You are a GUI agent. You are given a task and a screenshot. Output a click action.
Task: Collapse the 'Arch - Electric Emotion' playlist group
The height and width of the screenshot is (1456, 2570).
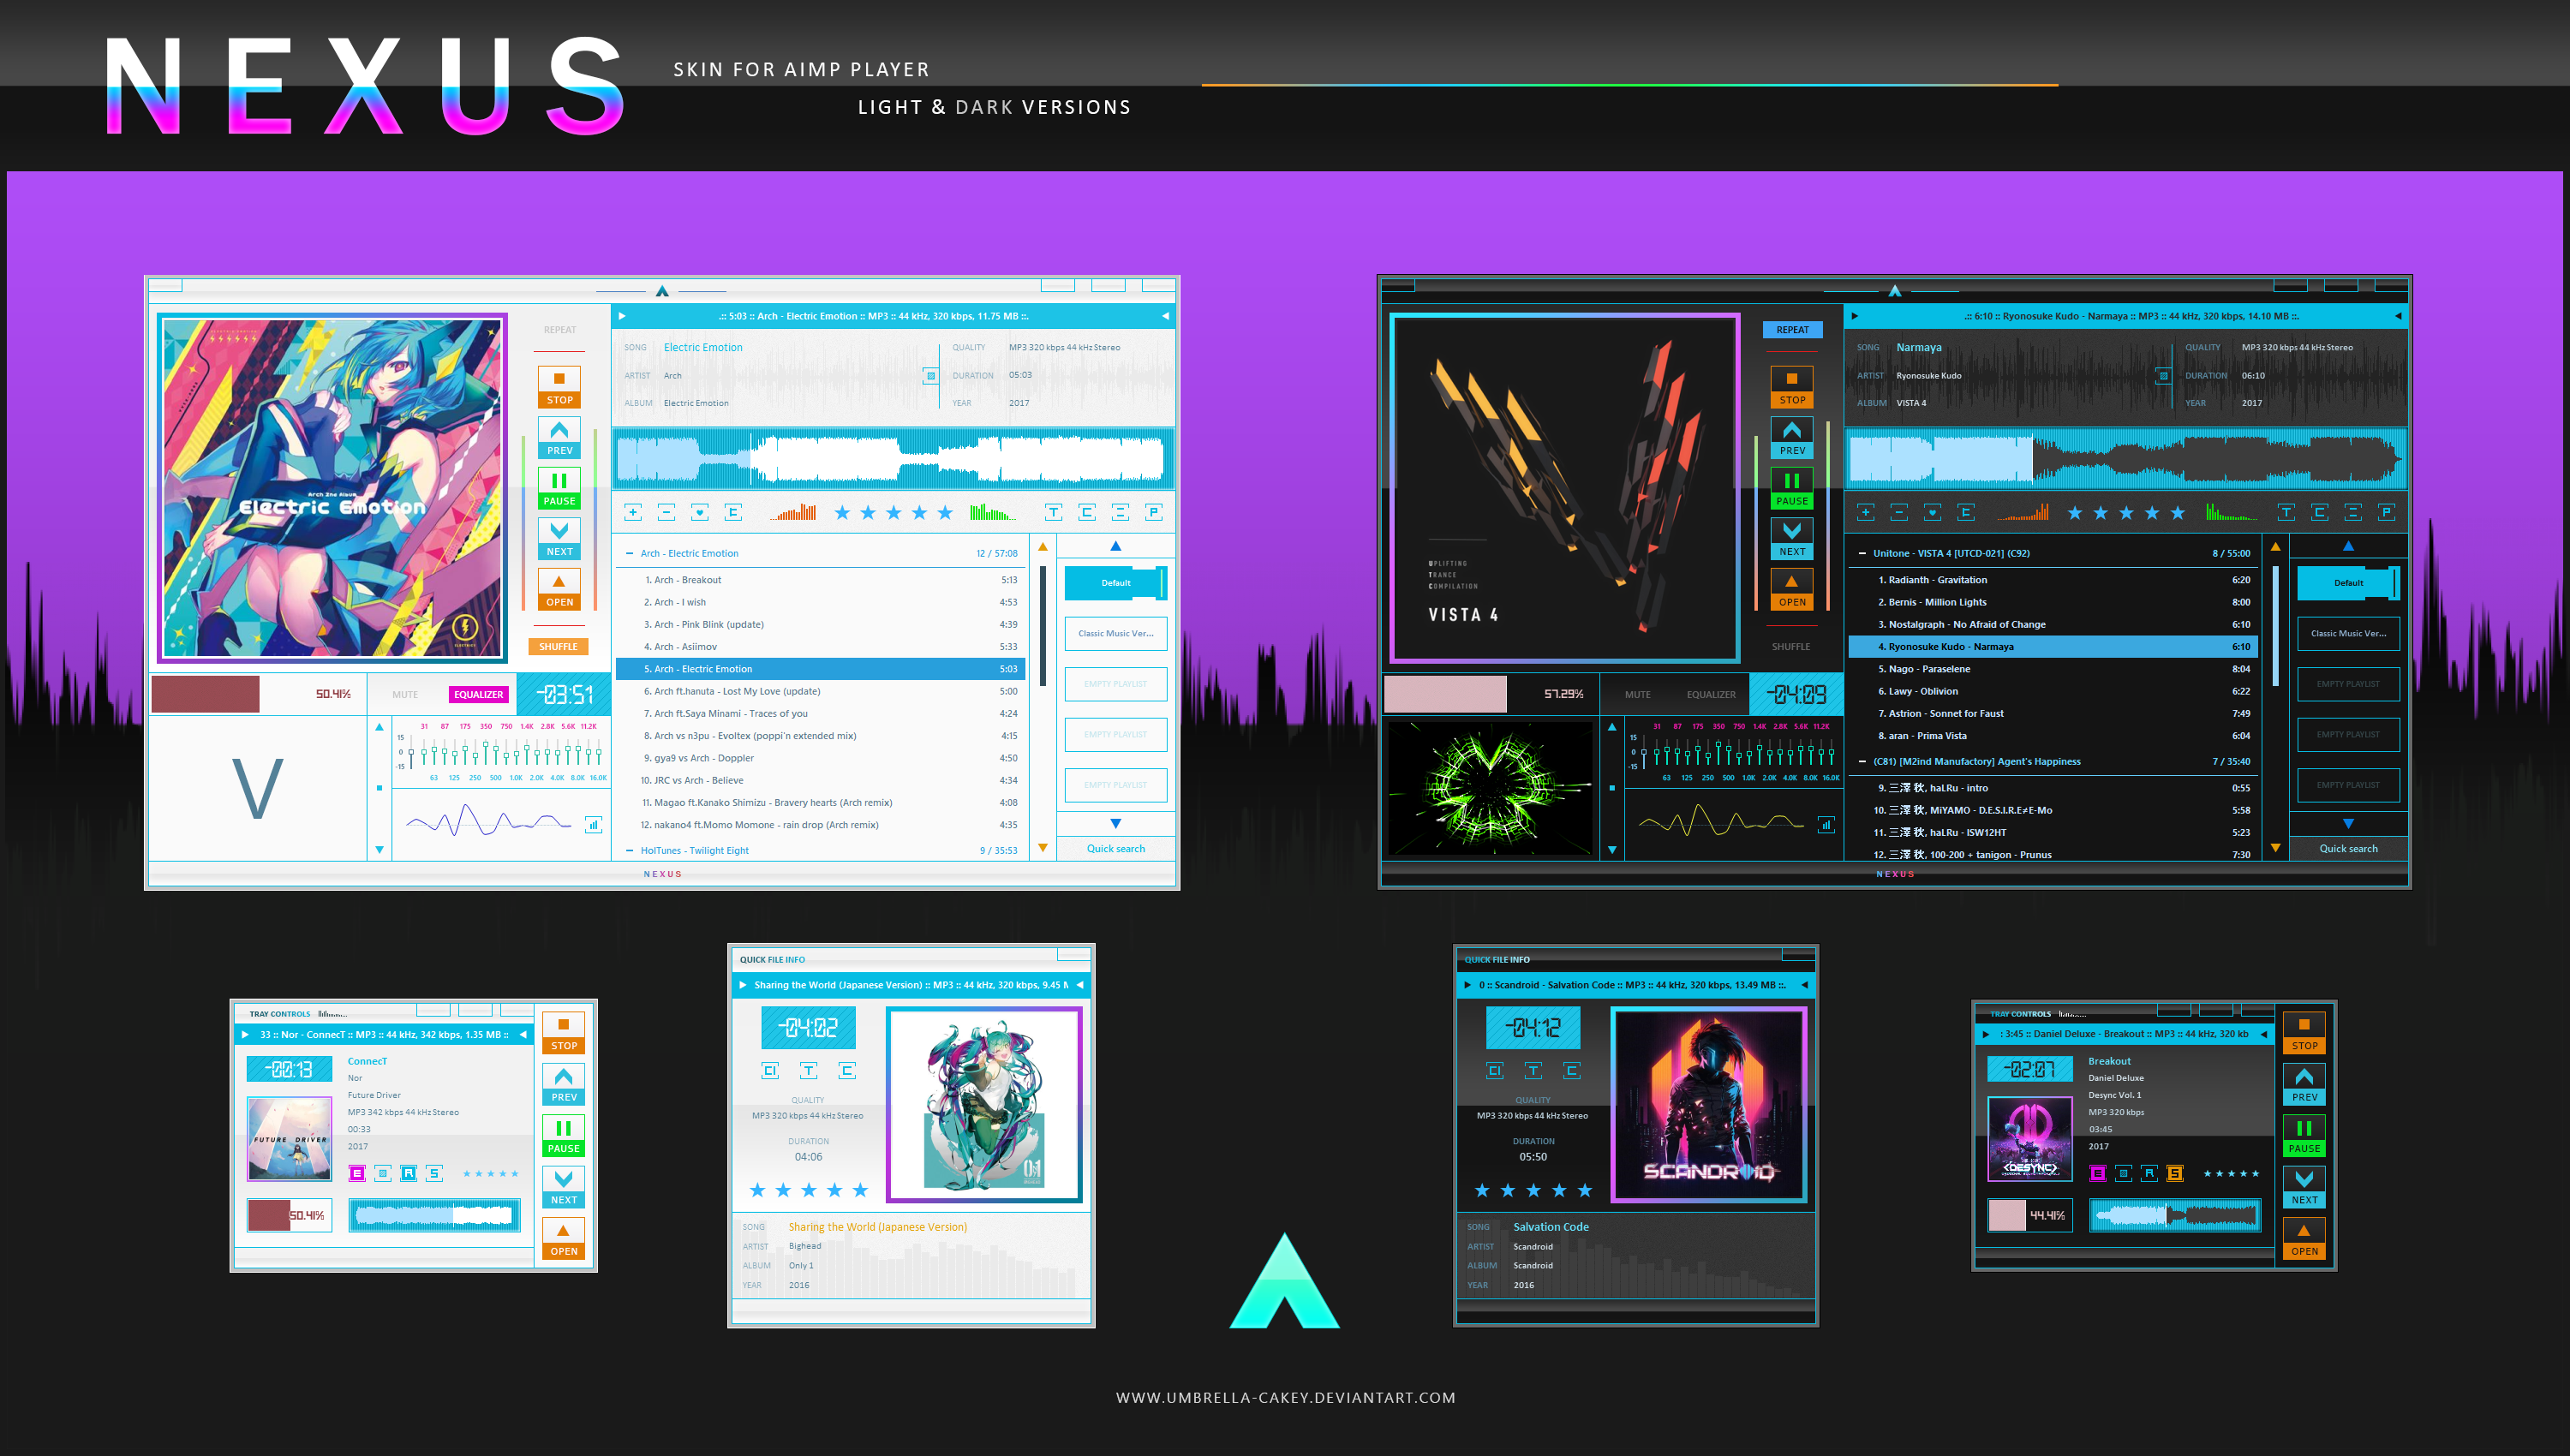tap(629, 553)
